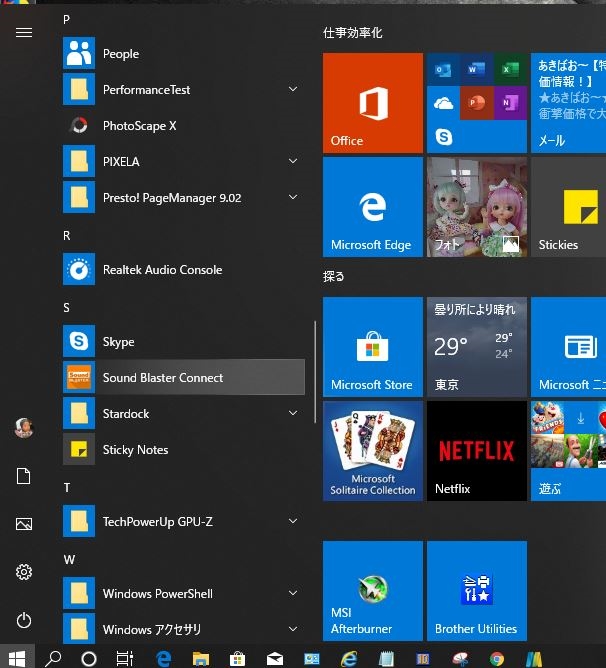Screen dimensions: 606x668
Task: Launch Google Chrome from taskbar
Action: [x=497, y=659]
